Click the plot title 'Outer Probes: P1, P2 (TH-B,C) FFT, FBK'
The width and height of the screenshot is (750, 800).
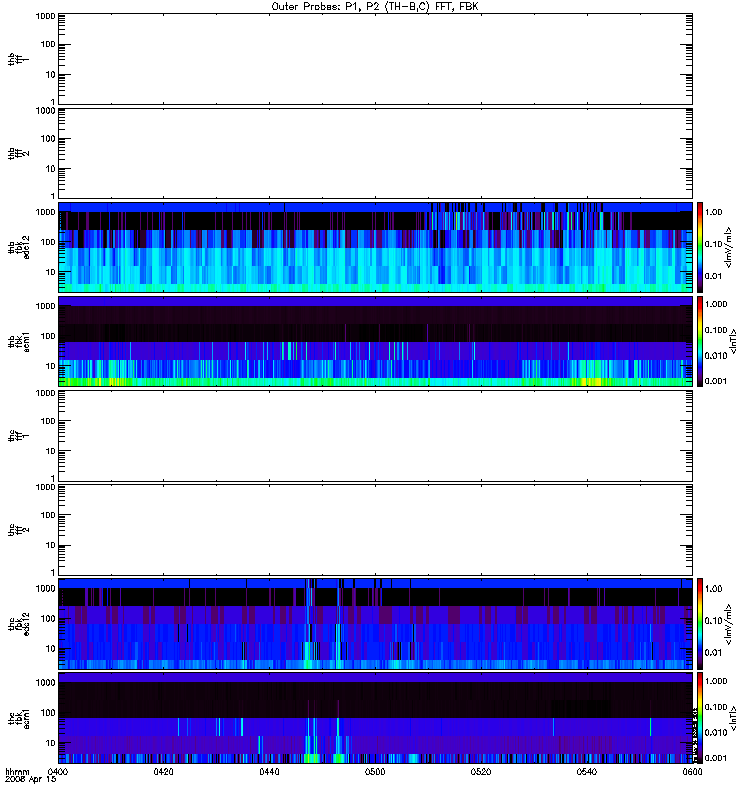coord(375,7)
